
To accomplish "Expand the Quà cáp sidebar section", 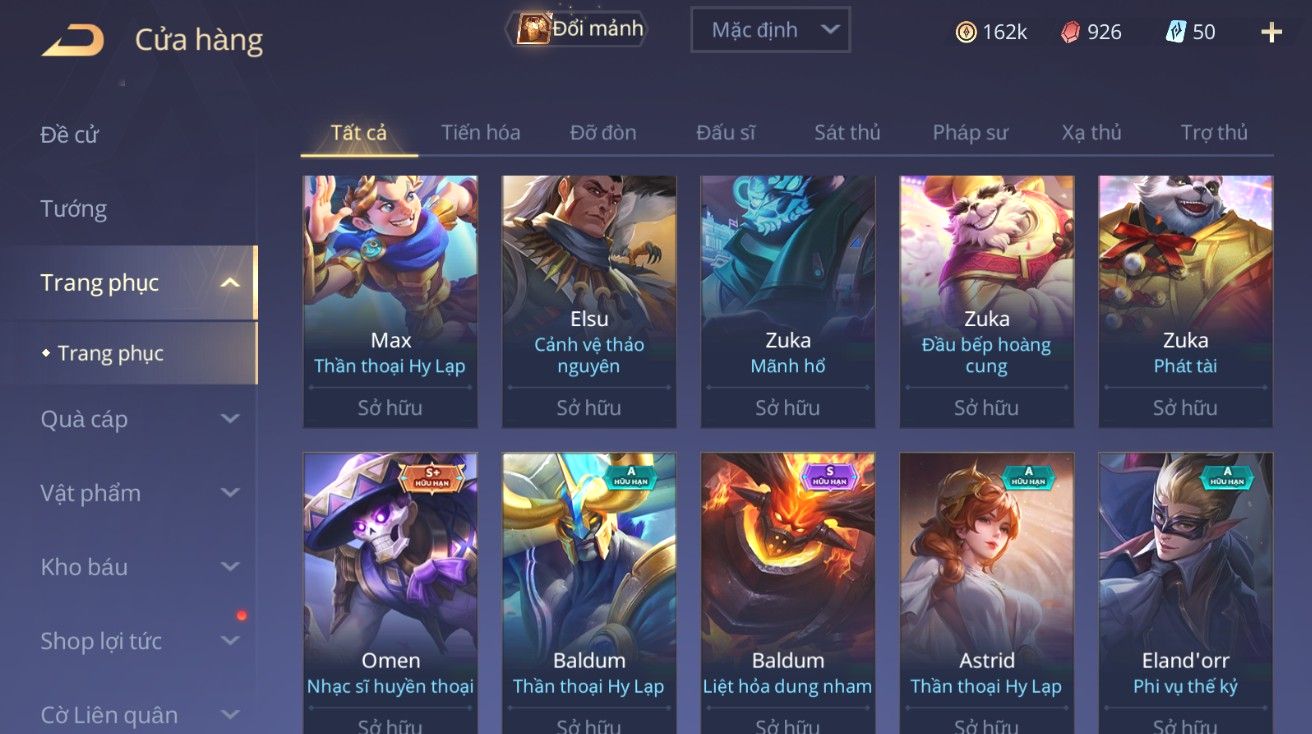I will click(x=230, y=419).
